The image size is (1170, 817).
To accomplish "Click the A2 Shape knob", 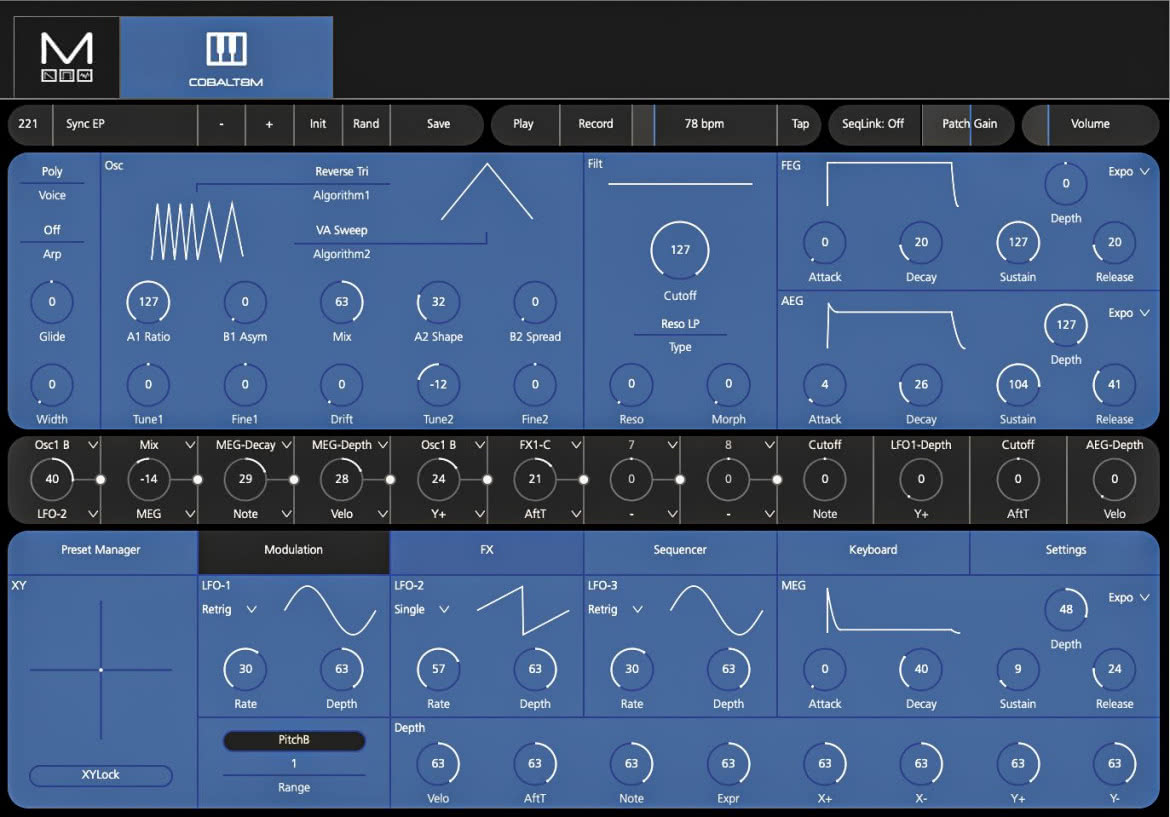I will click(438, 302).
